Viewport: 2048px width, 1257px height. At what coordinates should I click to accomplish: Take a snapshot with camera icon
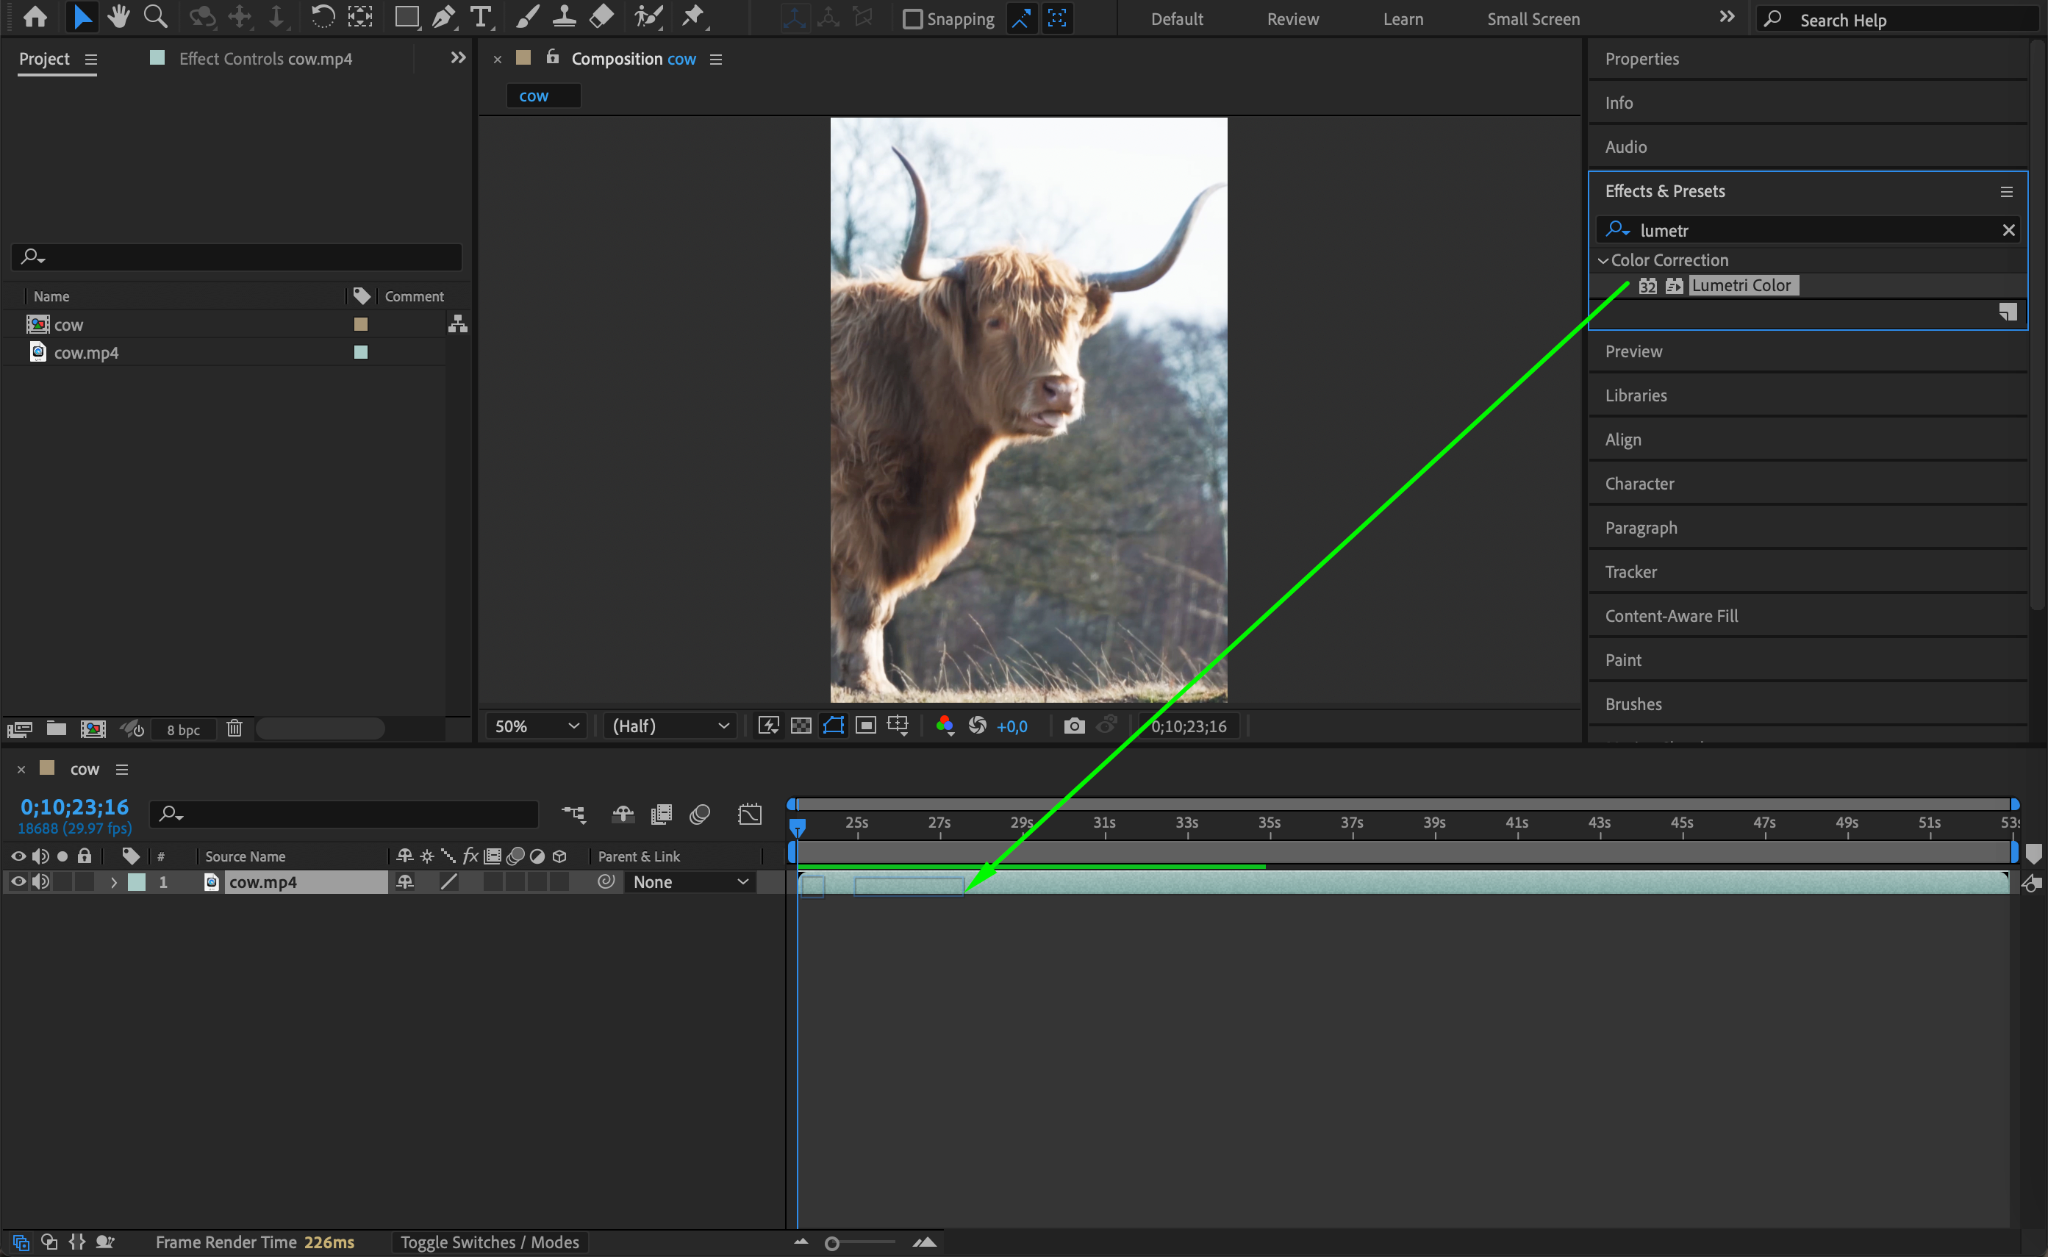(1074, 726)
